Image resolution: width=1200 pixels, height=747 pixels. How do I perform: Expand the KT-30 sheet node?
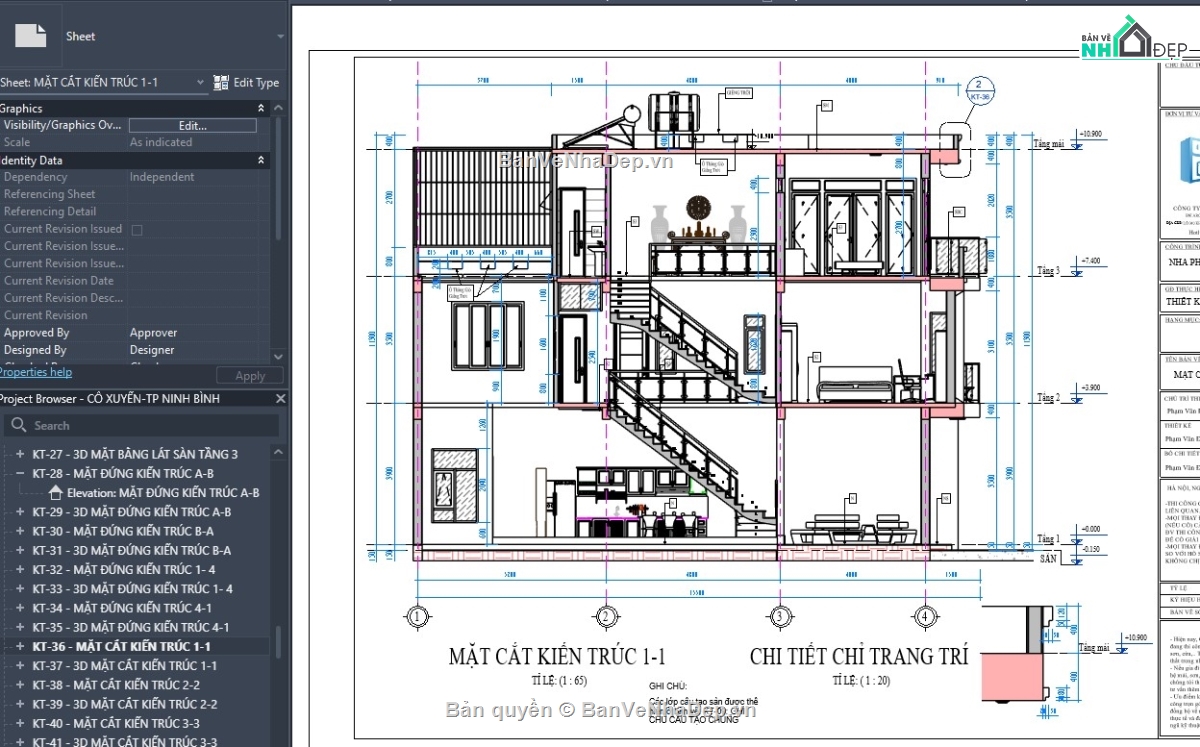[19, 531]
